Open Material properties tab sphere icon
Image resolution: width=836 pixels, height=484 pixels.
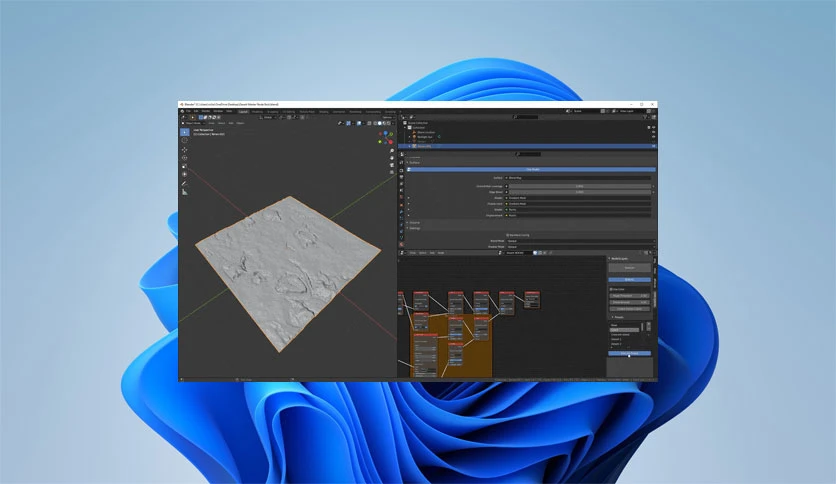click(x=401, y=245)
